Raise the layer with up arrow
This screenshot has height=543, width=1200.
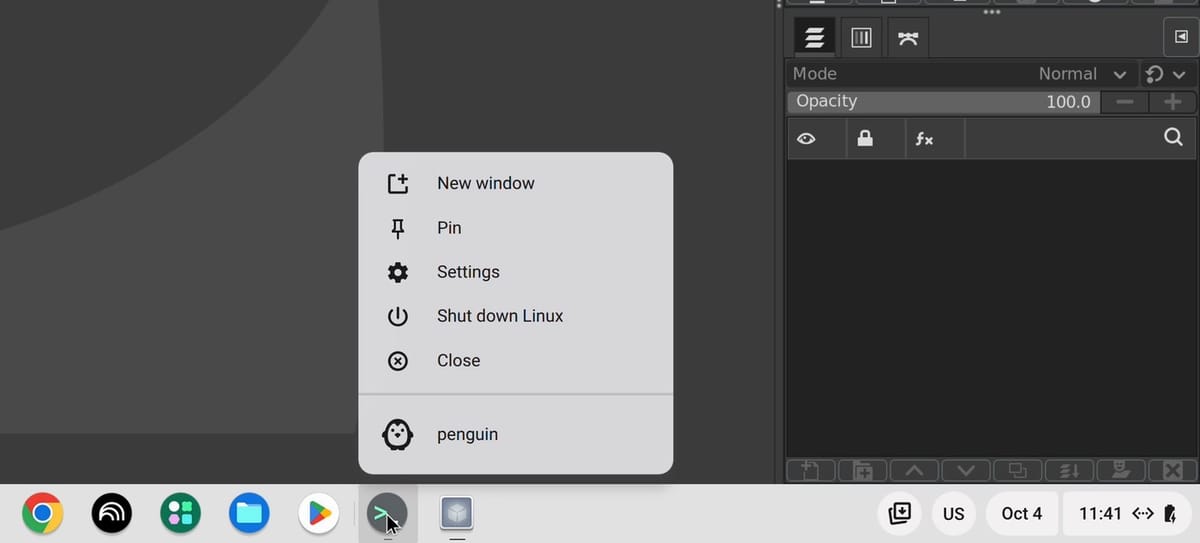(x=914, y=470)
